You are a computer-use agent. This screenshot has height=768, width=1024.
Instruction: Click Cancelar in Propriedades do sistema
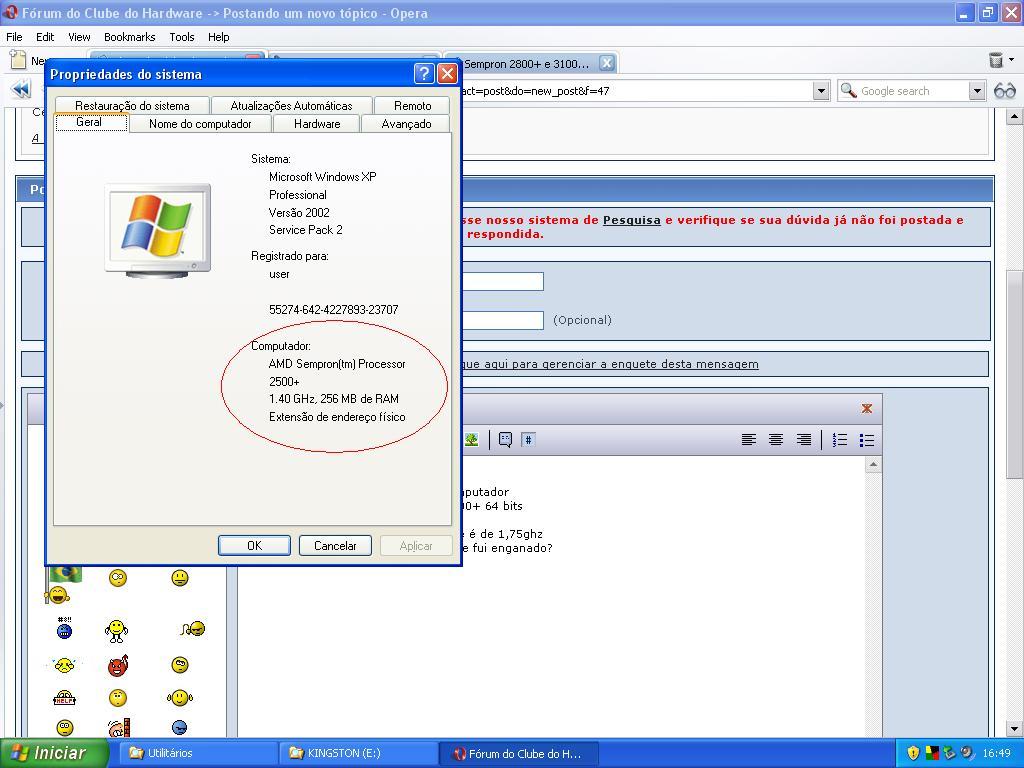tap(335, 545)
